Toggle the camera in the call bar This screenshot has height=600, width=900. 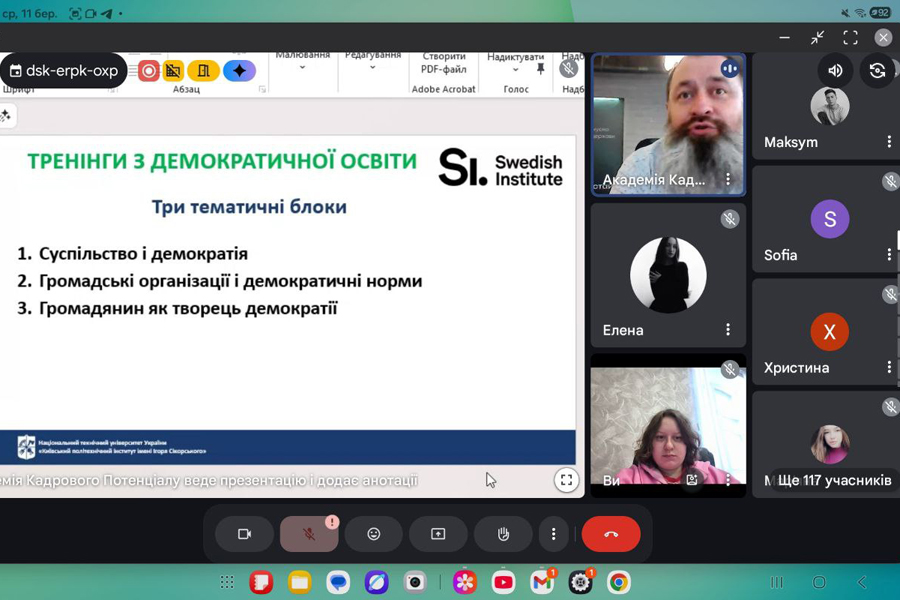245,534
